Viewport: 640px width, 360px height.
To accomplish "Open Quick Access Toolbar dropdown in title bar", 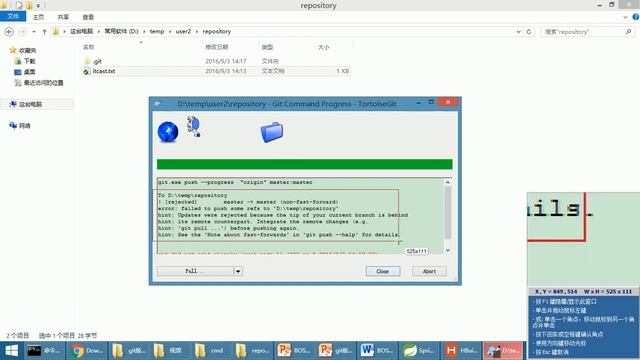I will click(38, 6).
